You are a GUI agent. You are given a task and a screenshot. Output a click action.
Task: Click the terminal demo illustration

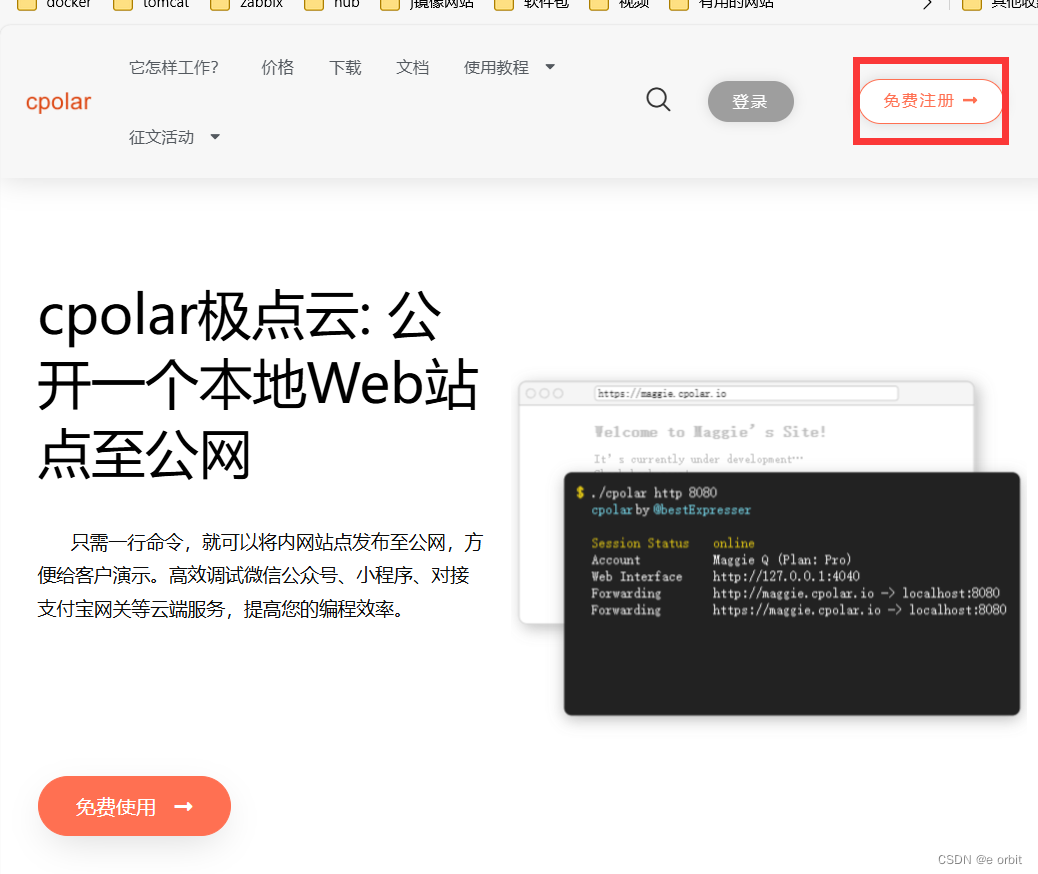pos(791,593)
